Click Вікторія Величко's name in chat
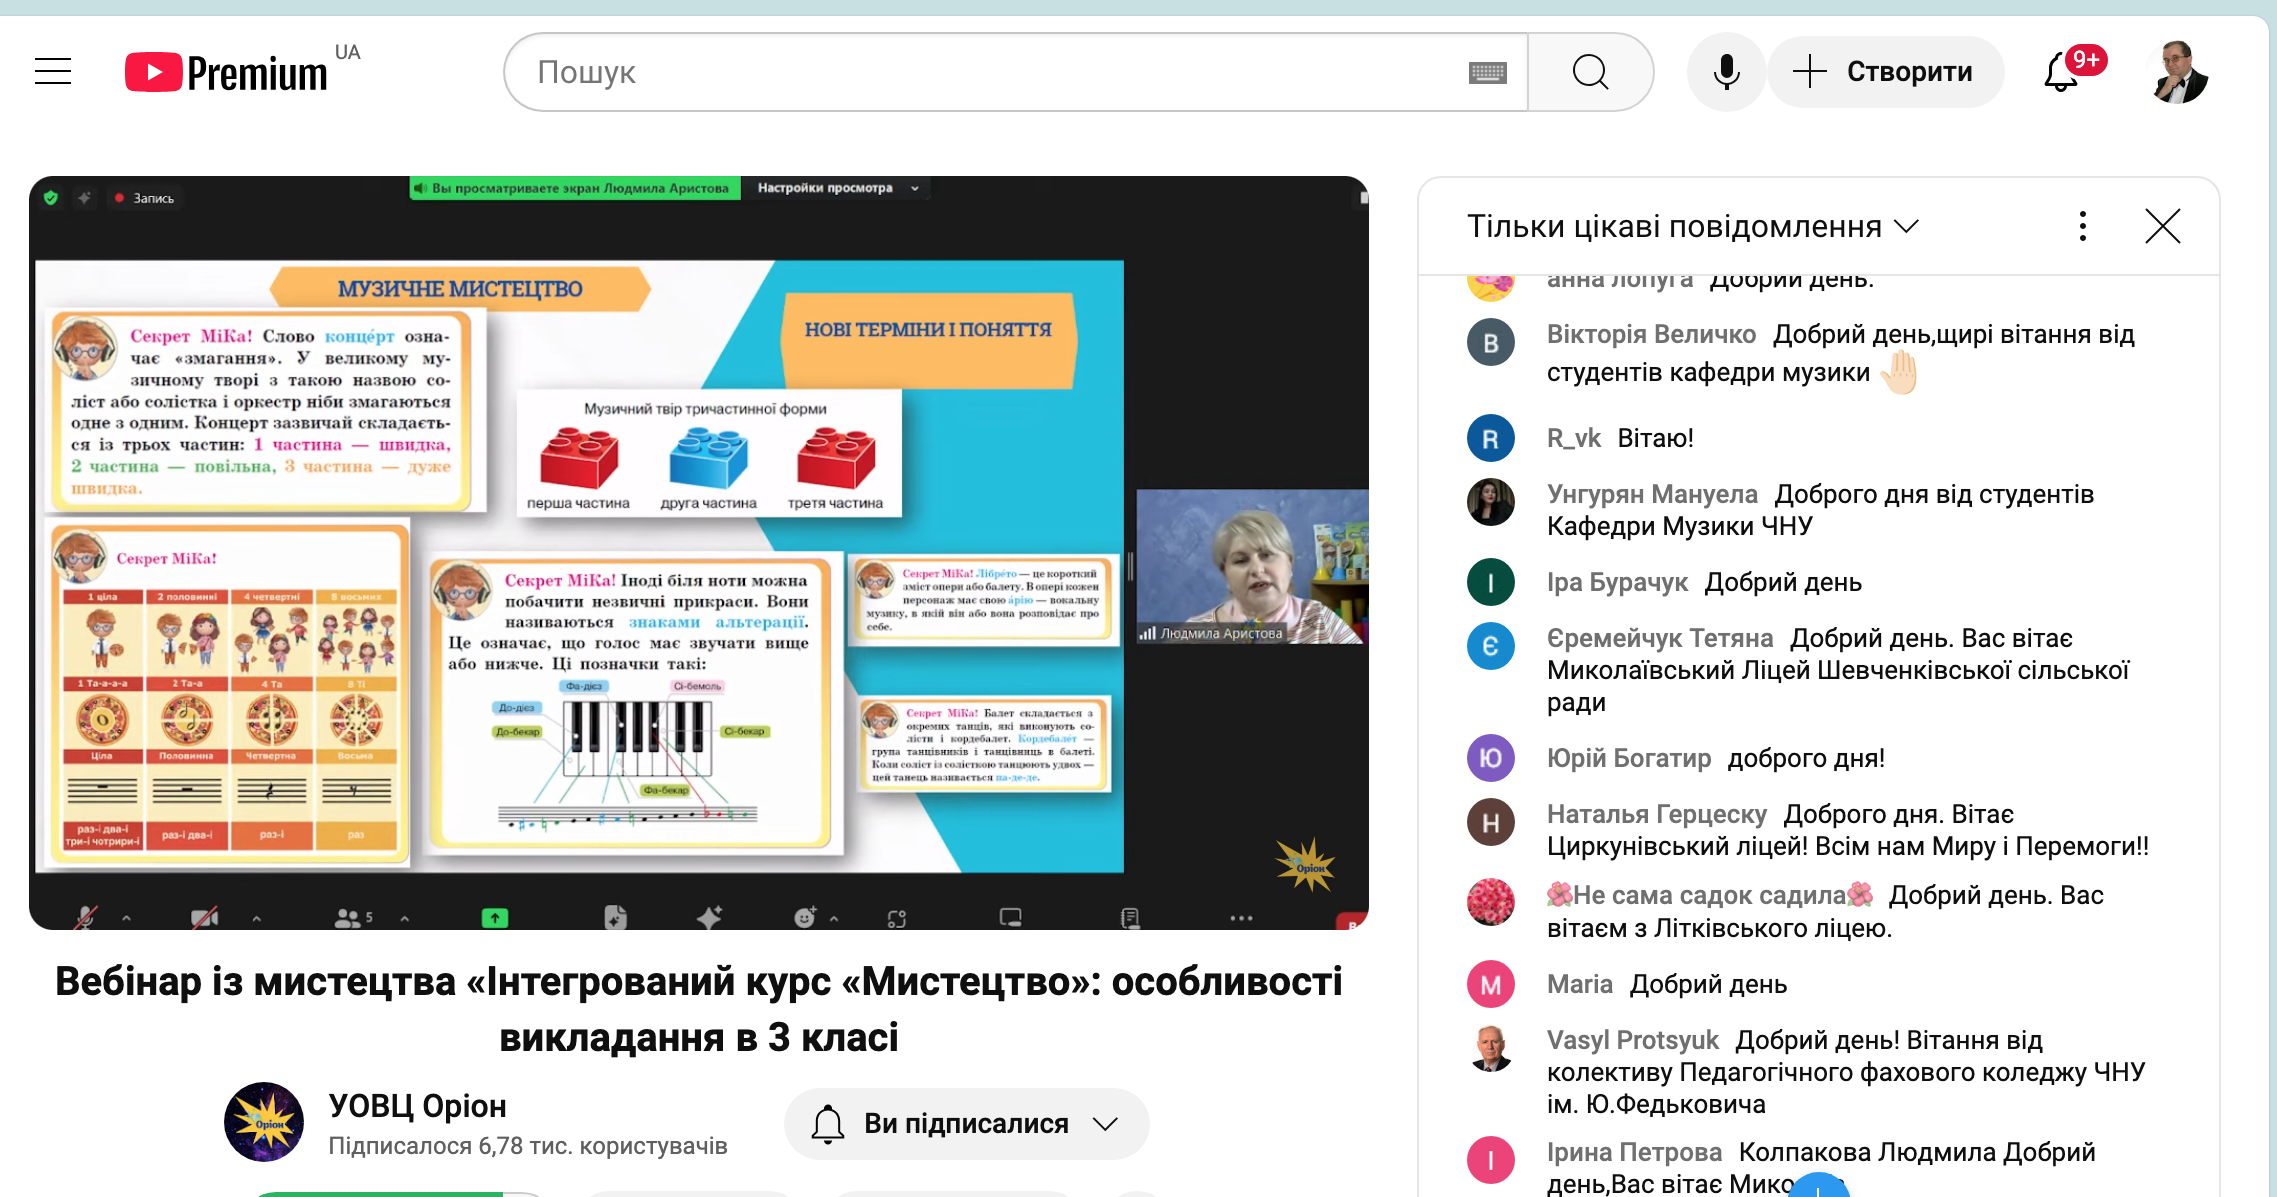The height and width of the screenshot is (1197, 2277). 1651,334
